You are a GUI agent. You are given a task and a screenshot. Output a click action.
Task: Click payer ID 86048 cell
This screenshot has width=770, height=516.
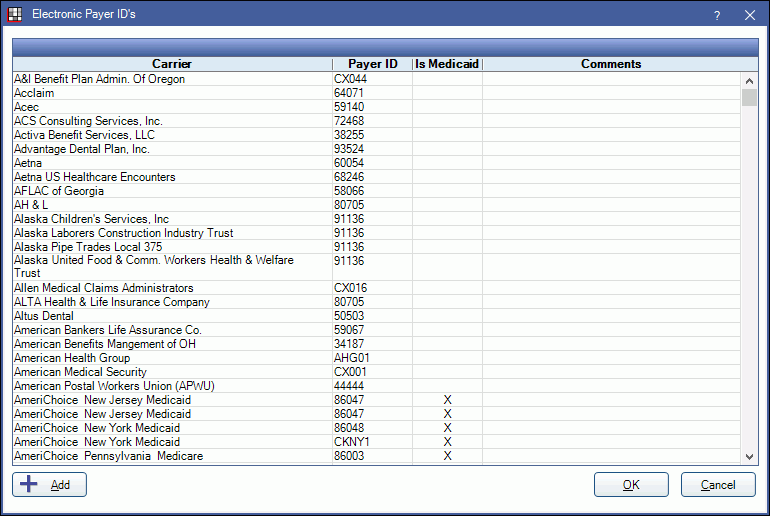pos(372,428)
